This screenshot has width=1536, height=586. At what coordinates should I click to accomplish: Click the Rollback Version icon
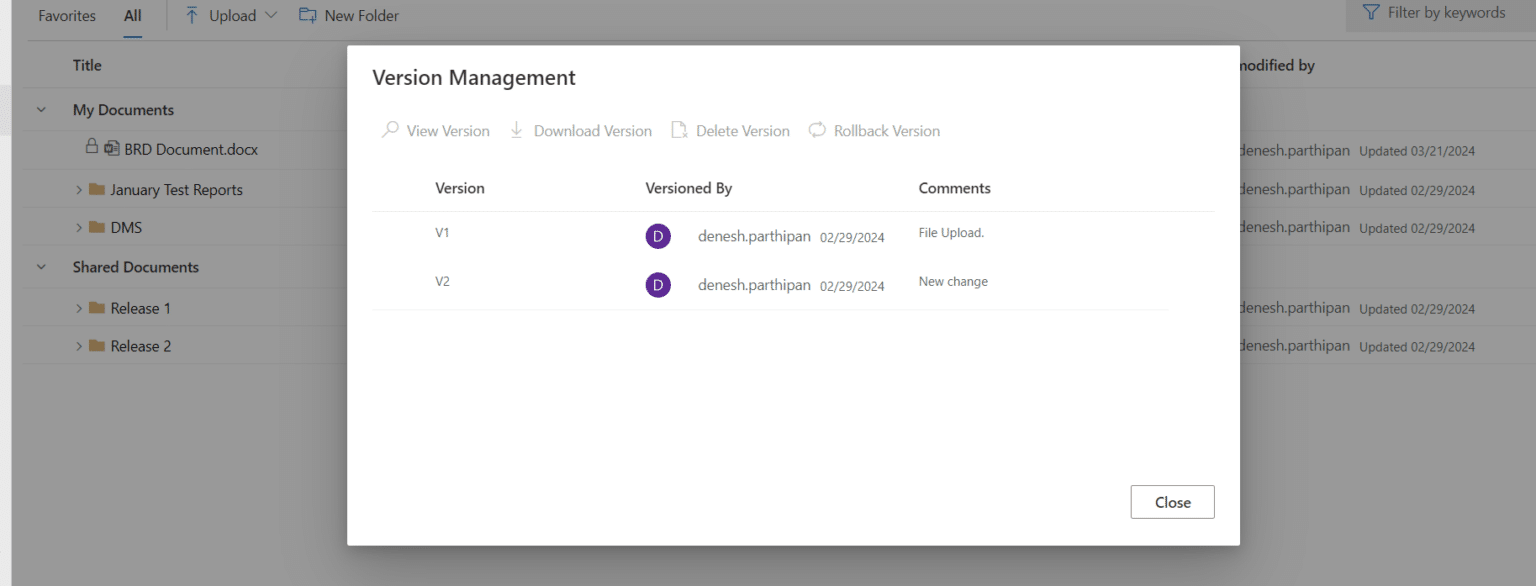click(x=817, y=130)
